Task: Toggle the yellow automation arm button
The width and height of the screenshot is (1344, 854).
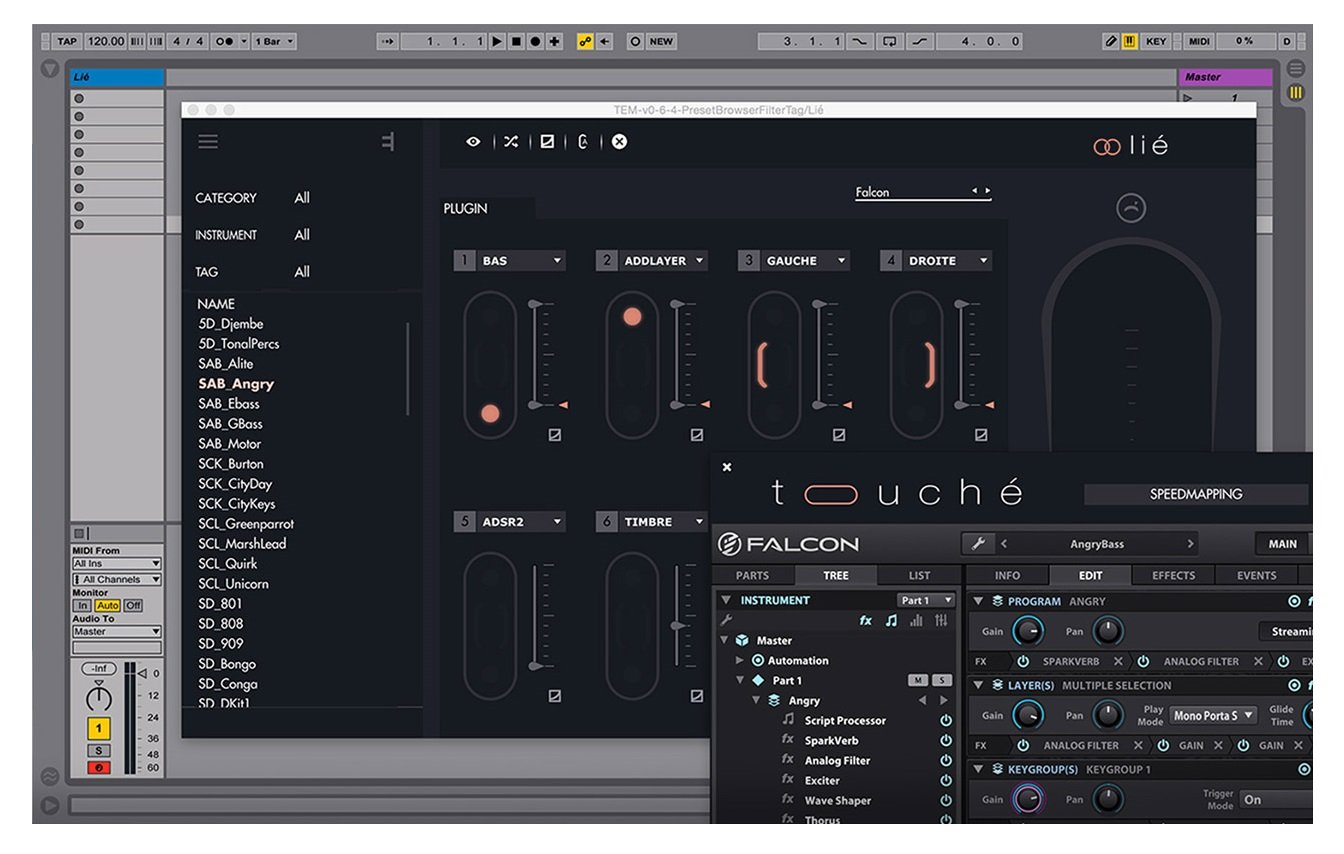Action: pos(586,41)
